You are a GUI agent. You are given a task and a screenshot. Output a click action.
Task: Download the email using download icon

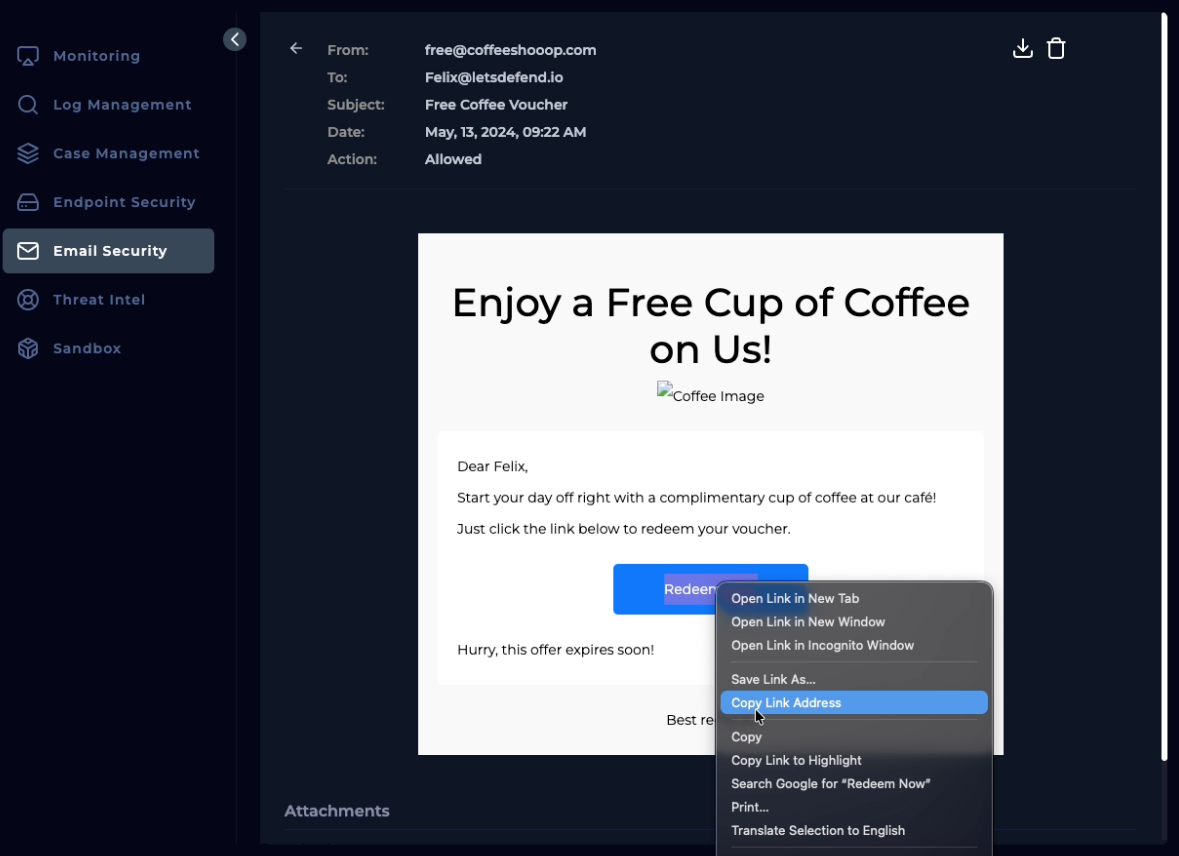(1022, 48)
